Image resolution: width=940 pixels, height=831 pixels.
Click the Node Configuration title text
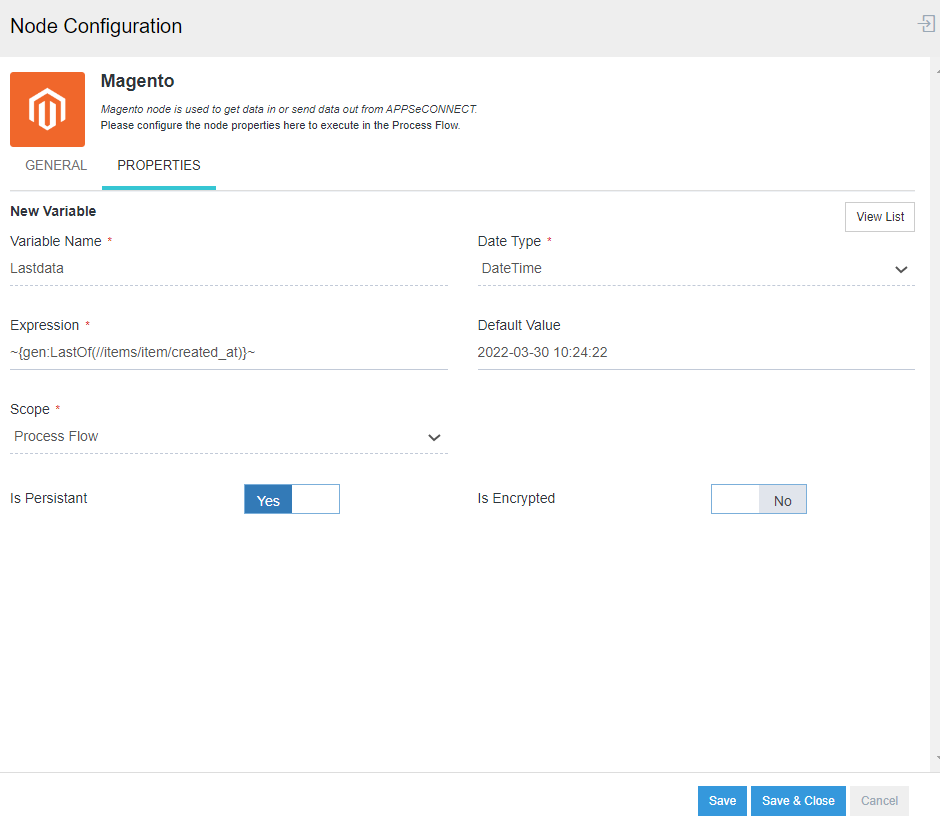point(96,27)
